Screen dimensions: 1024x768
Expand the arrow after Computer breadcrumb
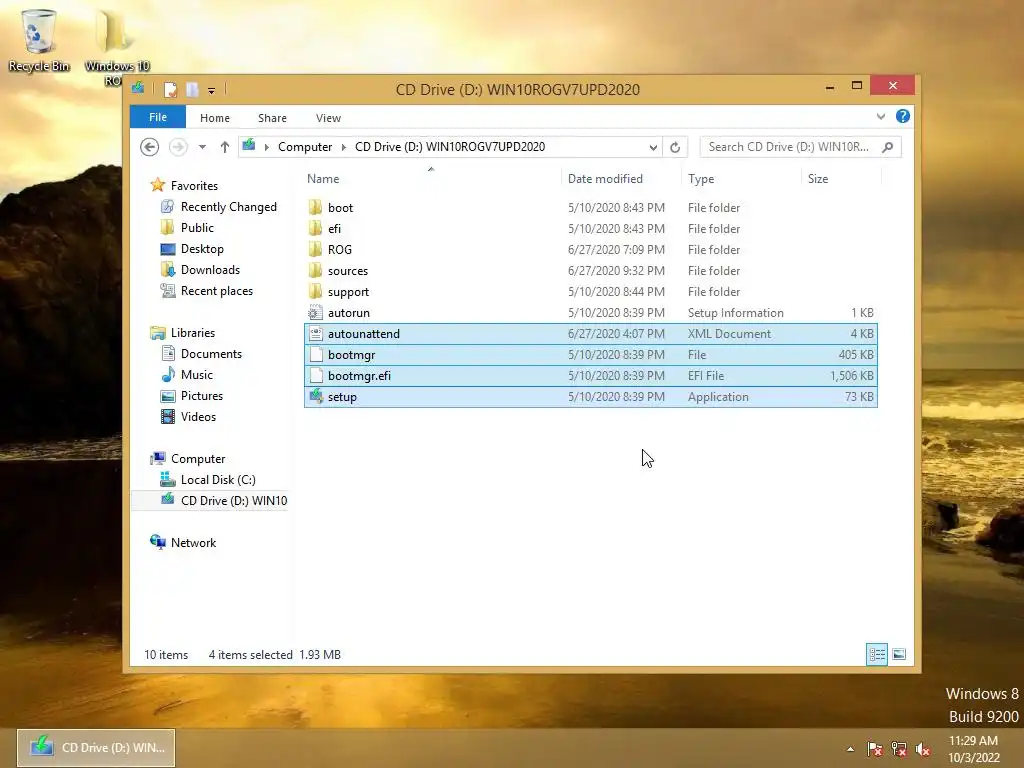(x=344, y=147)
